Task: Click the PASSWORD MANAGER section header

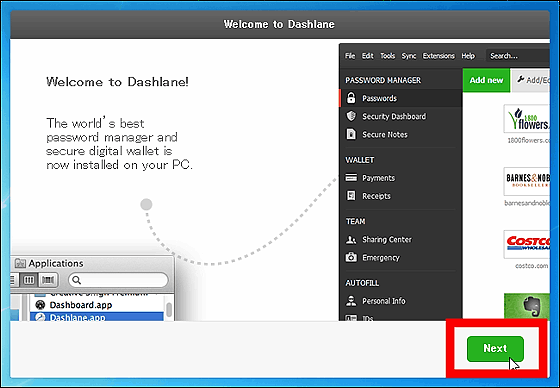Action: click(383, 80)
